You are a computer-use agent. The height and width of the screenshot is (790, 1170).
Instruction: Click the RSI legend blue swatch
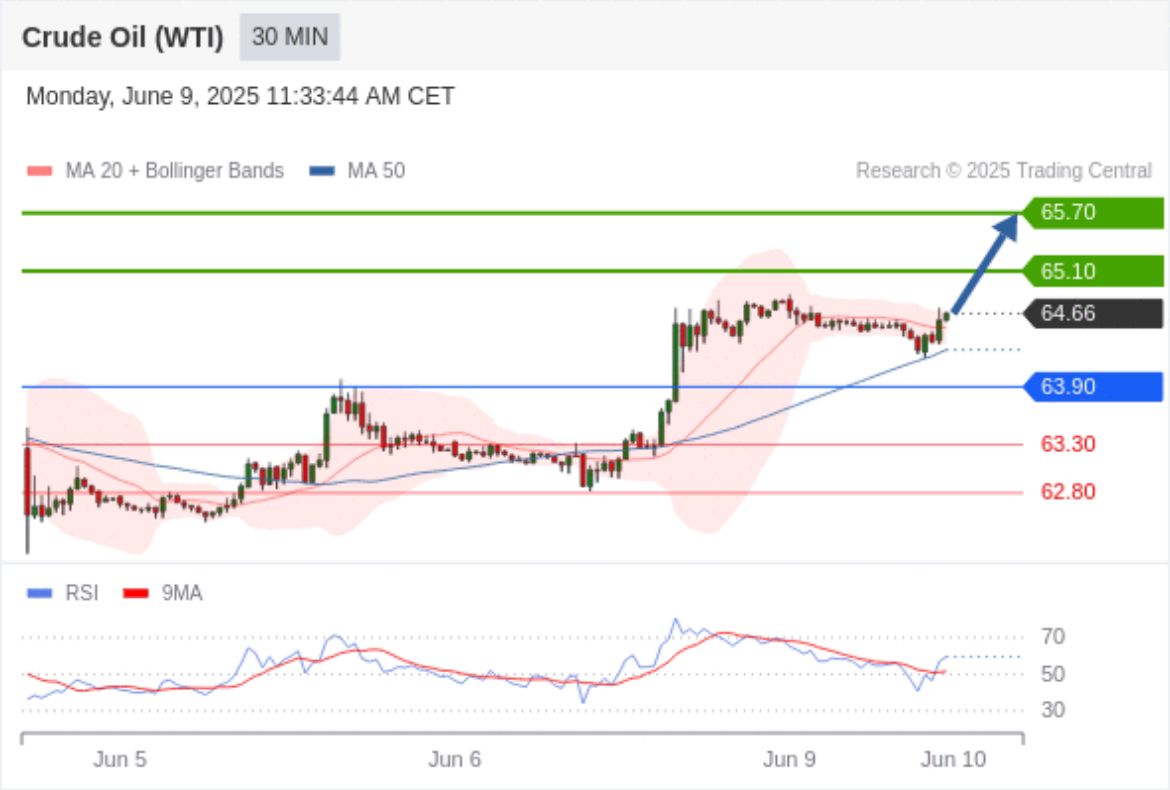pyautogui.click(x=40, y=594)
